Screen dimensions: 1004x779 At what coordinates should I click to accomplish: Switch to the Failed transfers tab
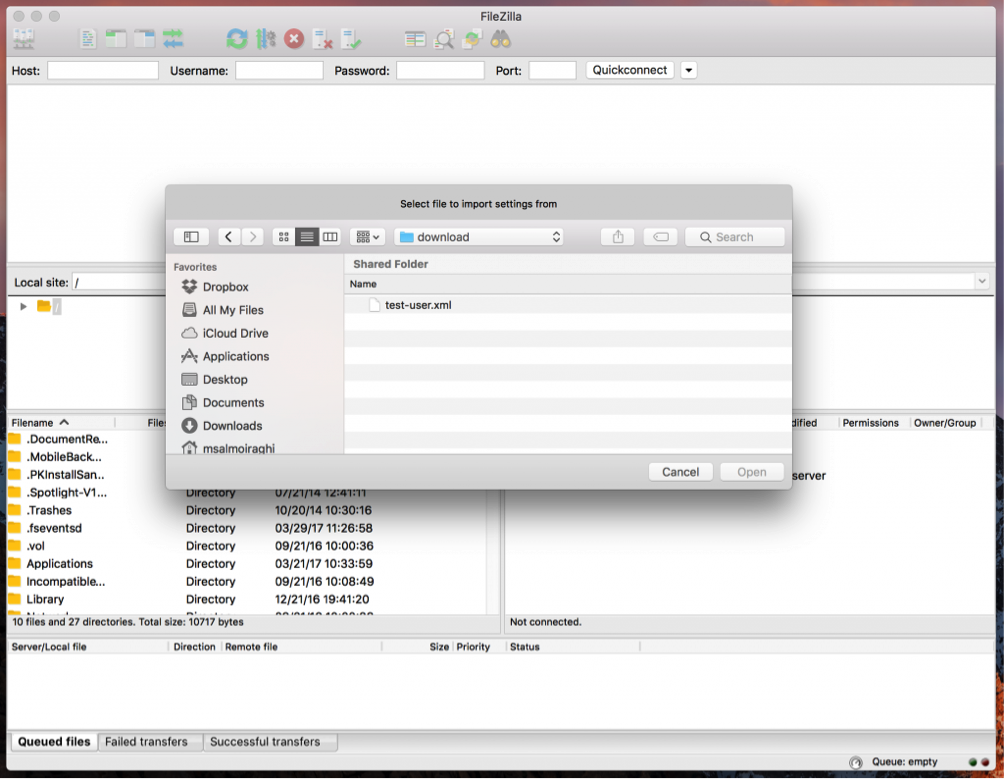(146, 742)
